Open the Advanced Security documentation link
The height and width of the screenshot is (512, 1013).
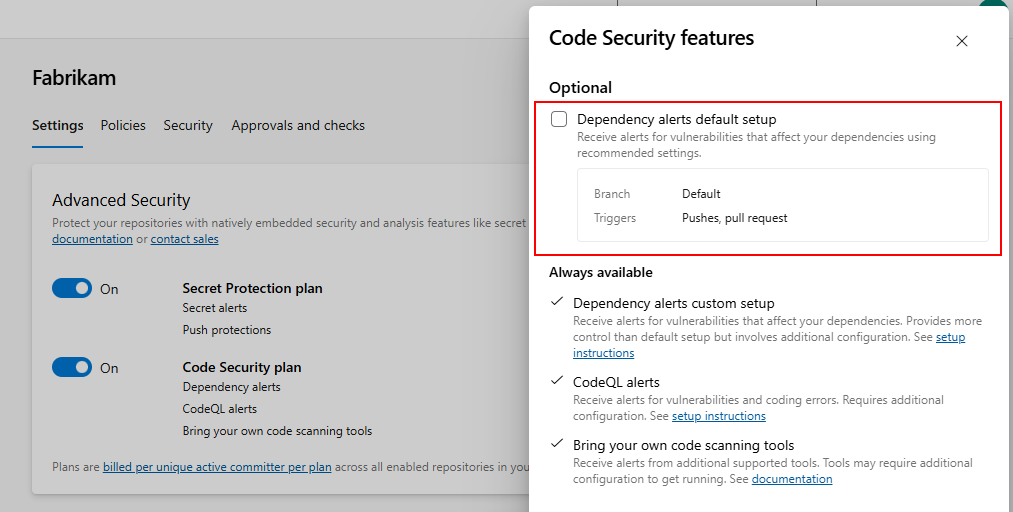point(92,239)
